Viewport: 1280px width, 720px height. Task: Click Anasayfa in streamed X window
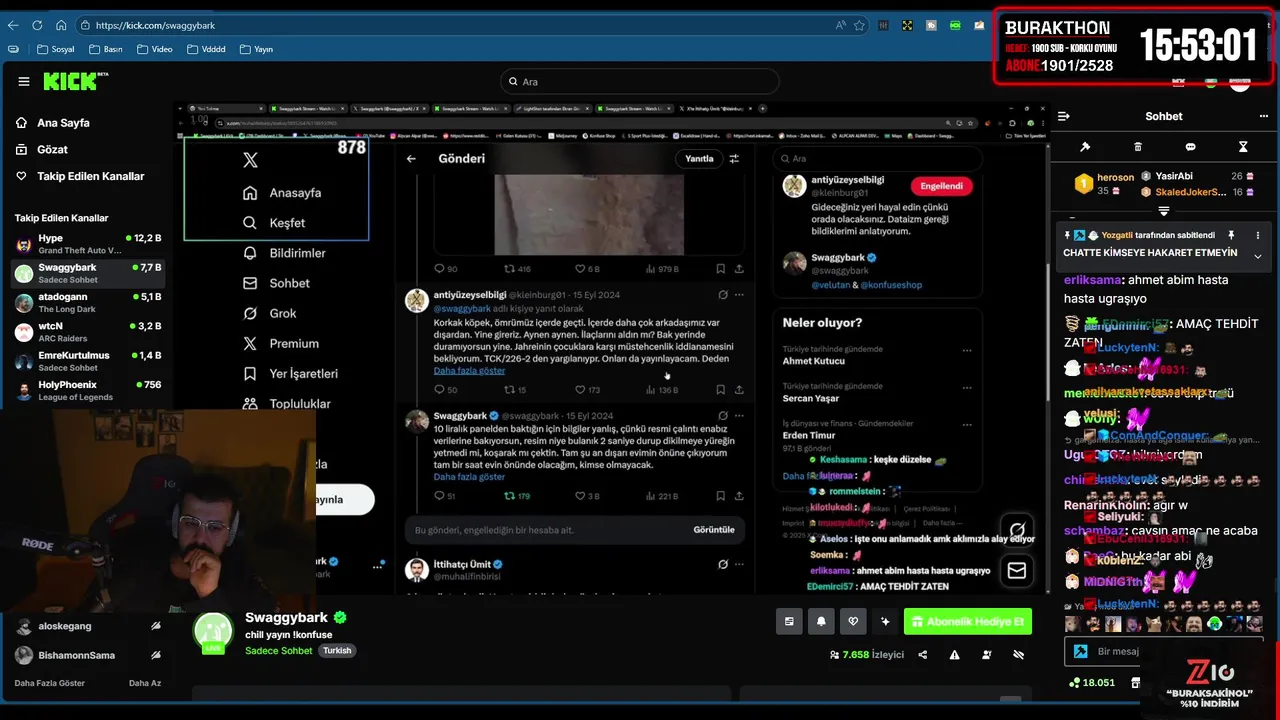pos(281,193)
